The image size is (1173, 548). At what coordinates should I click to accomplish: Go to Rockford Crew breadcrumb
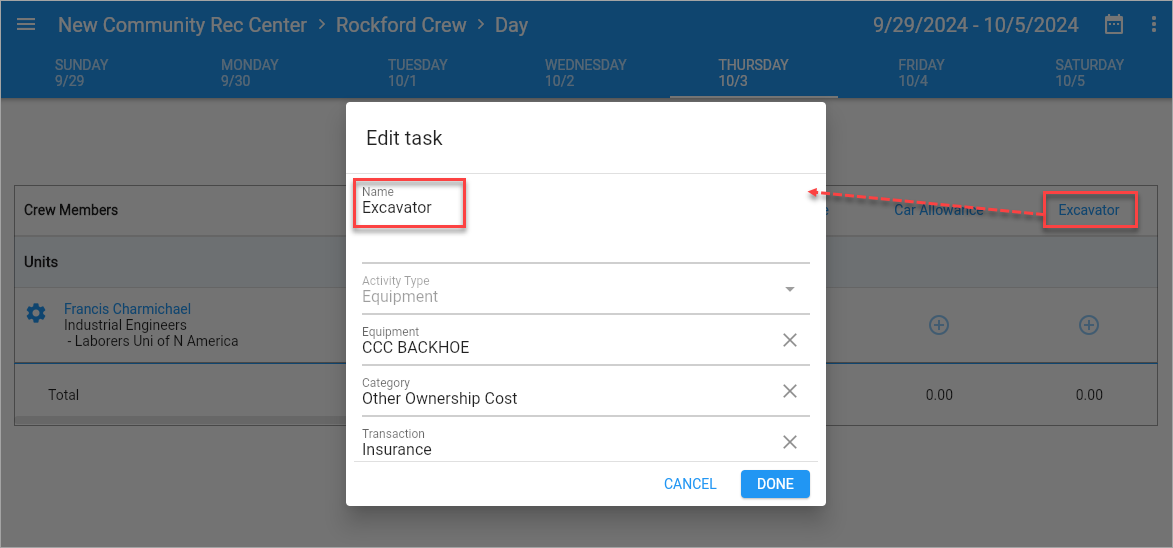401,25
